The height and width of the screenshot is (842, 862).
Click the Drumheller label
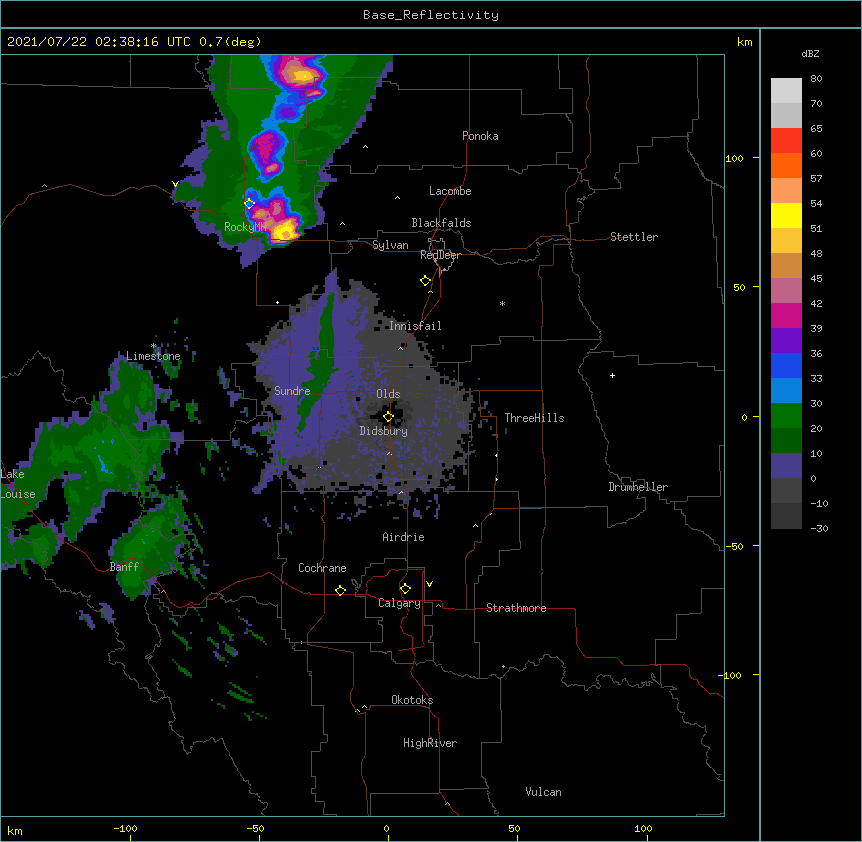coord(638,487)
